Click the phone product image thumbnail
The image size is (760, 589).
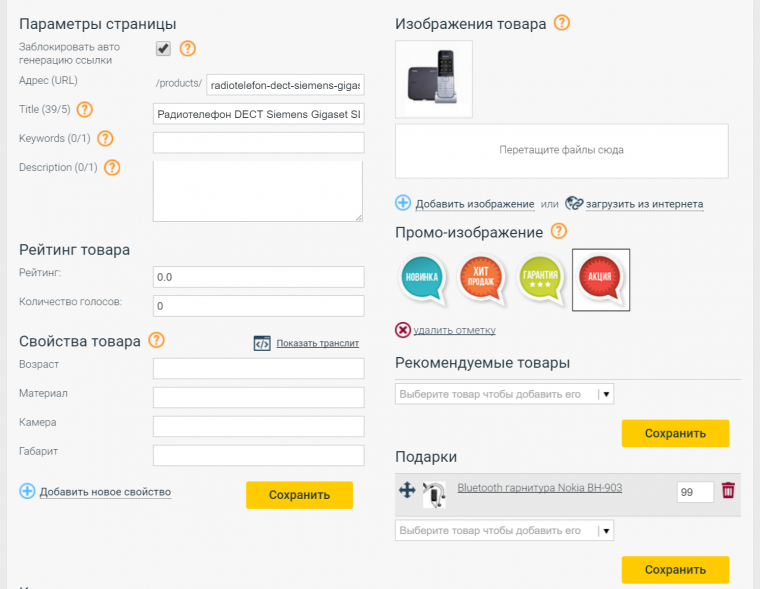click(434, 78)
